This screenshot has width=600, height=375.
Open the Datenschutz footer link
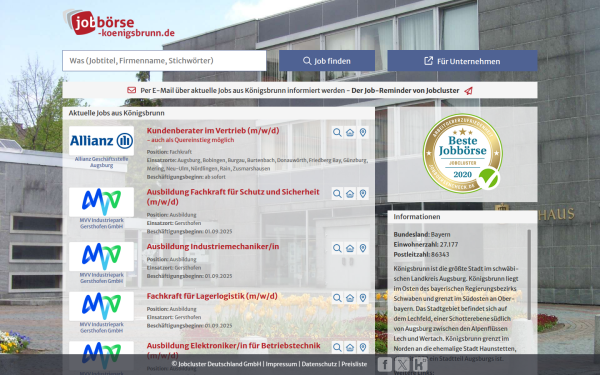click(x=319, y=364)
